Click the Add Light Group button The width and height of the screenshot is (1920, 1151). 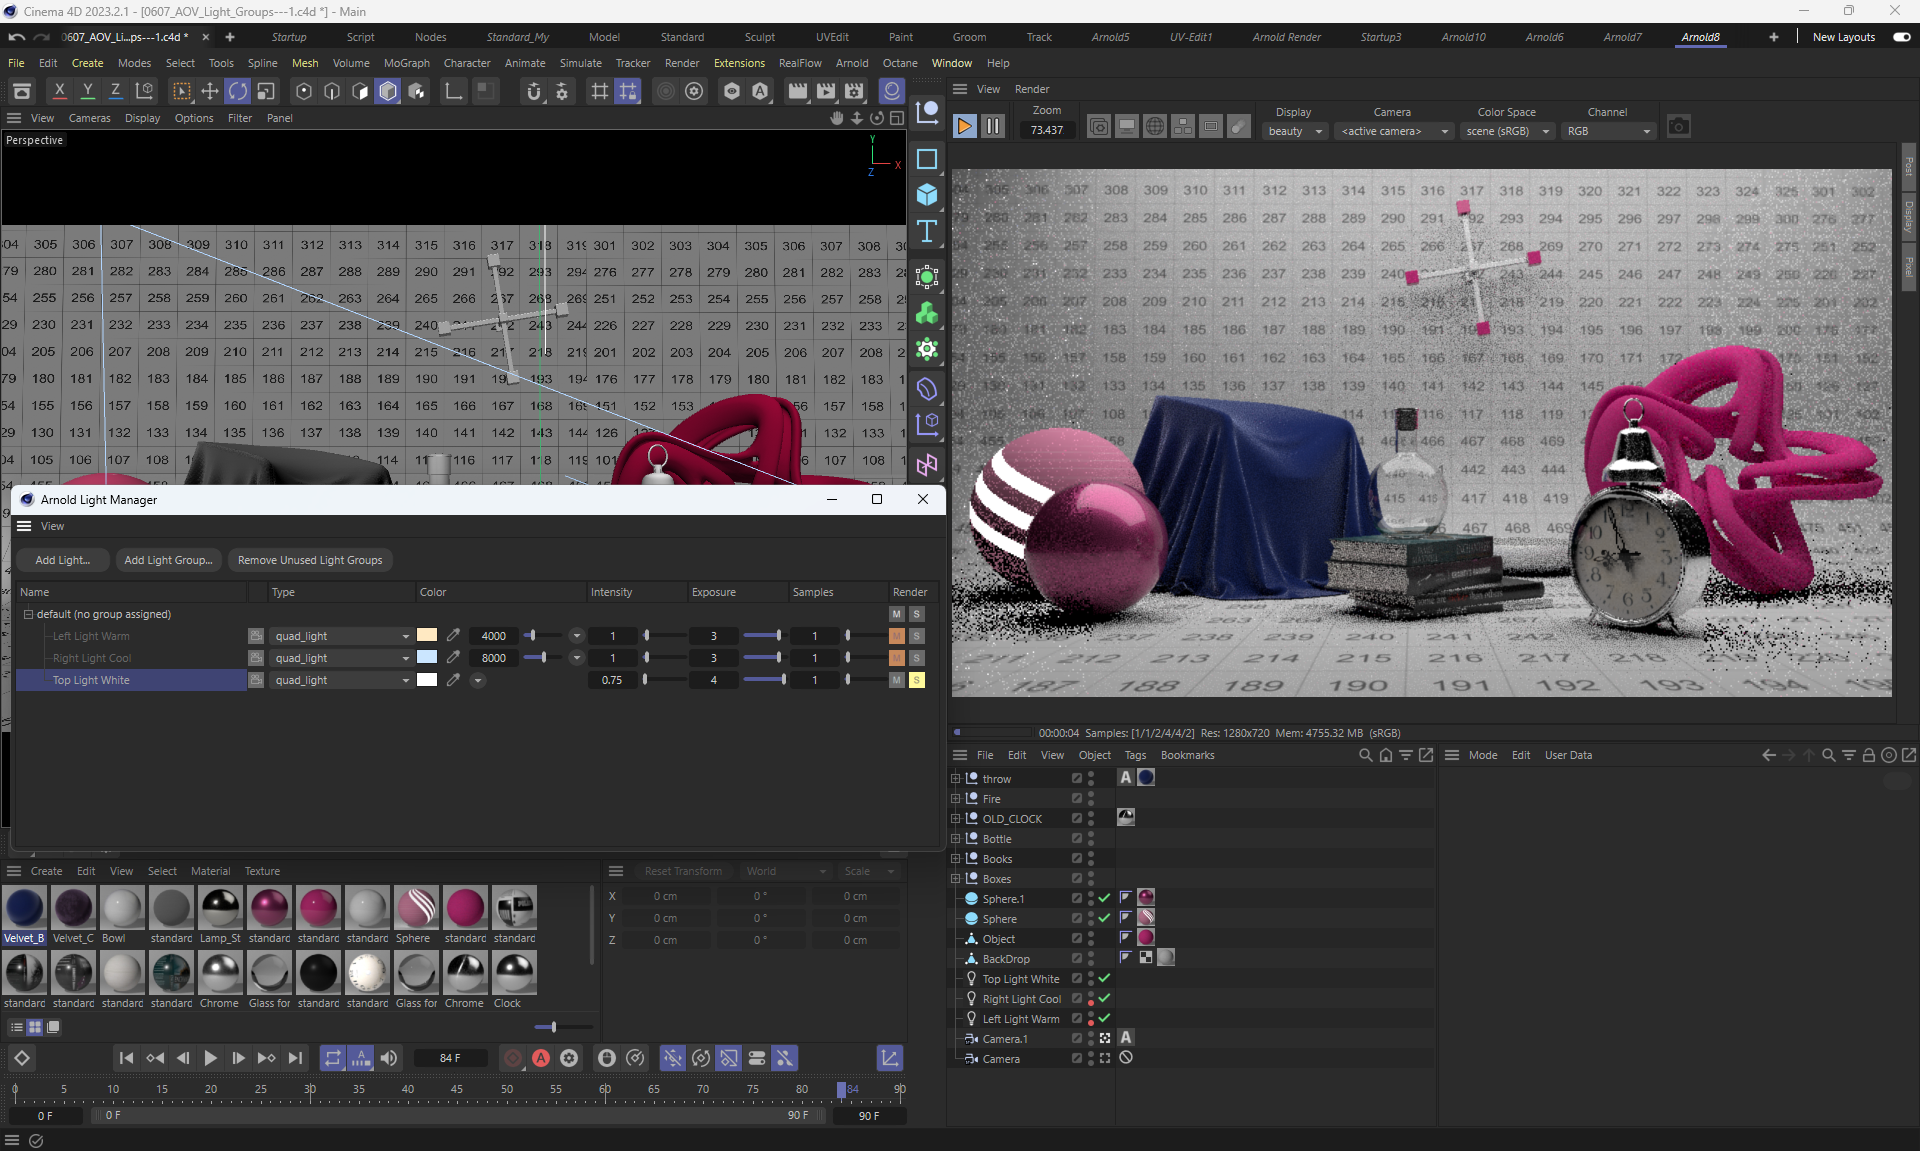pyautogui.click(x=168, y=560)
